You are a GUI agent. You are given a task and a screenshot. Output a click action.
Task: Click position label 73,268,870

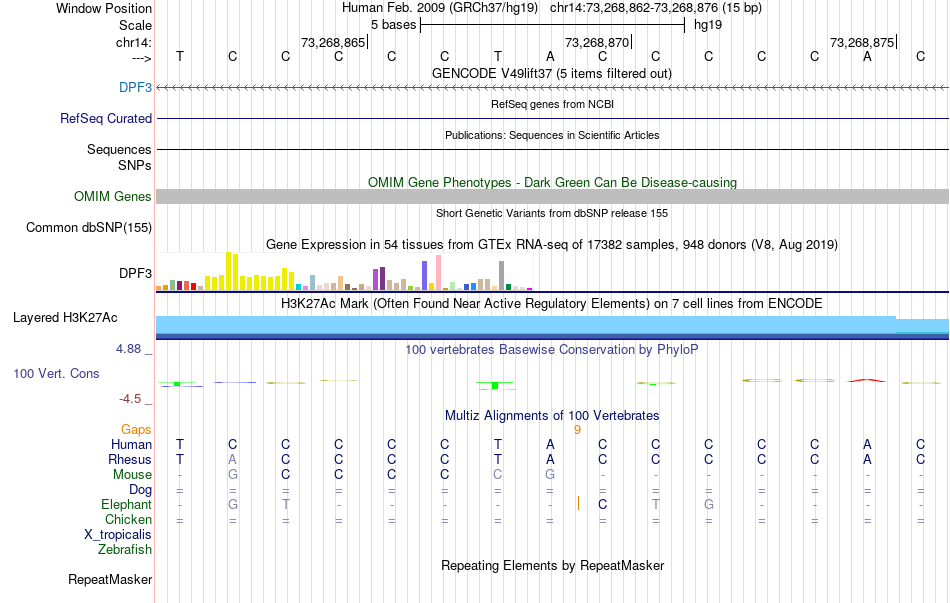tap(597, 42)
